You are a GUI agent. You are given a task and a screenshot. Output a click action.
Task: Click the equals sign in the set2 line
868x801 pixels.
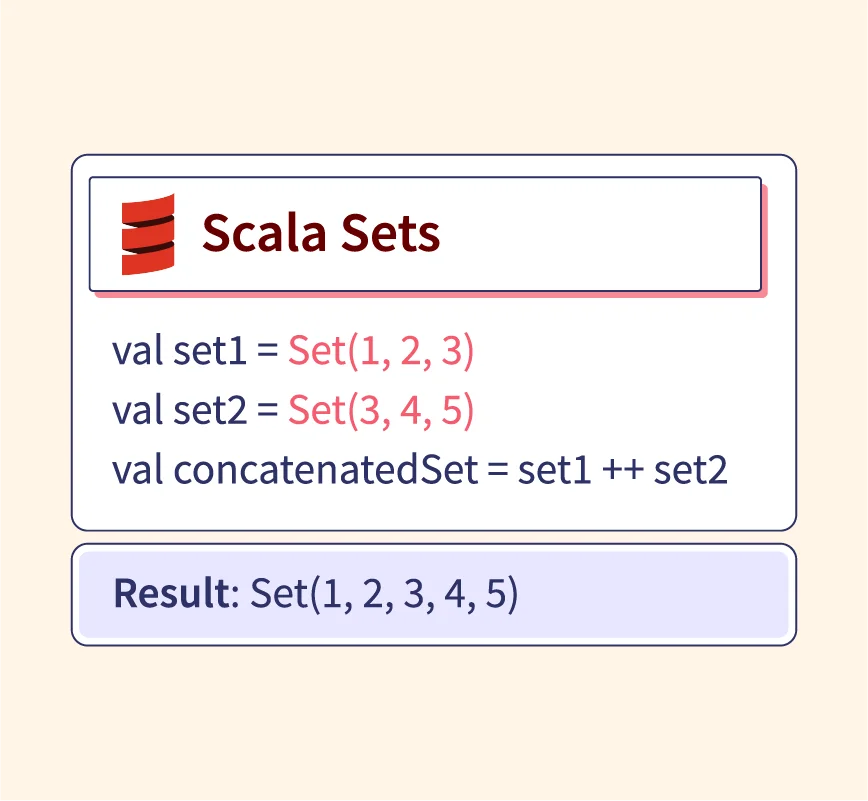(267, 411)
